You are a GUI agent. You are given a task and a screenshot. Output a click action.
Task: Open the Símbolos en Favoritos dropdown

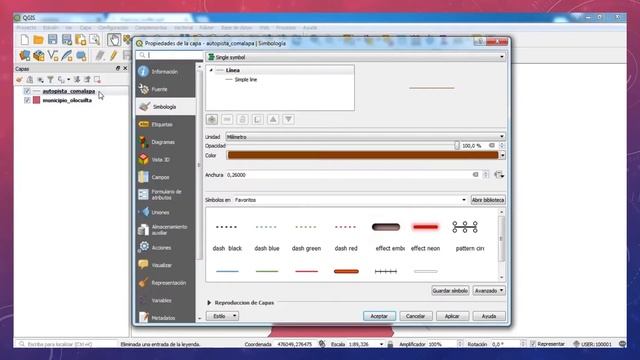point(351,200)
